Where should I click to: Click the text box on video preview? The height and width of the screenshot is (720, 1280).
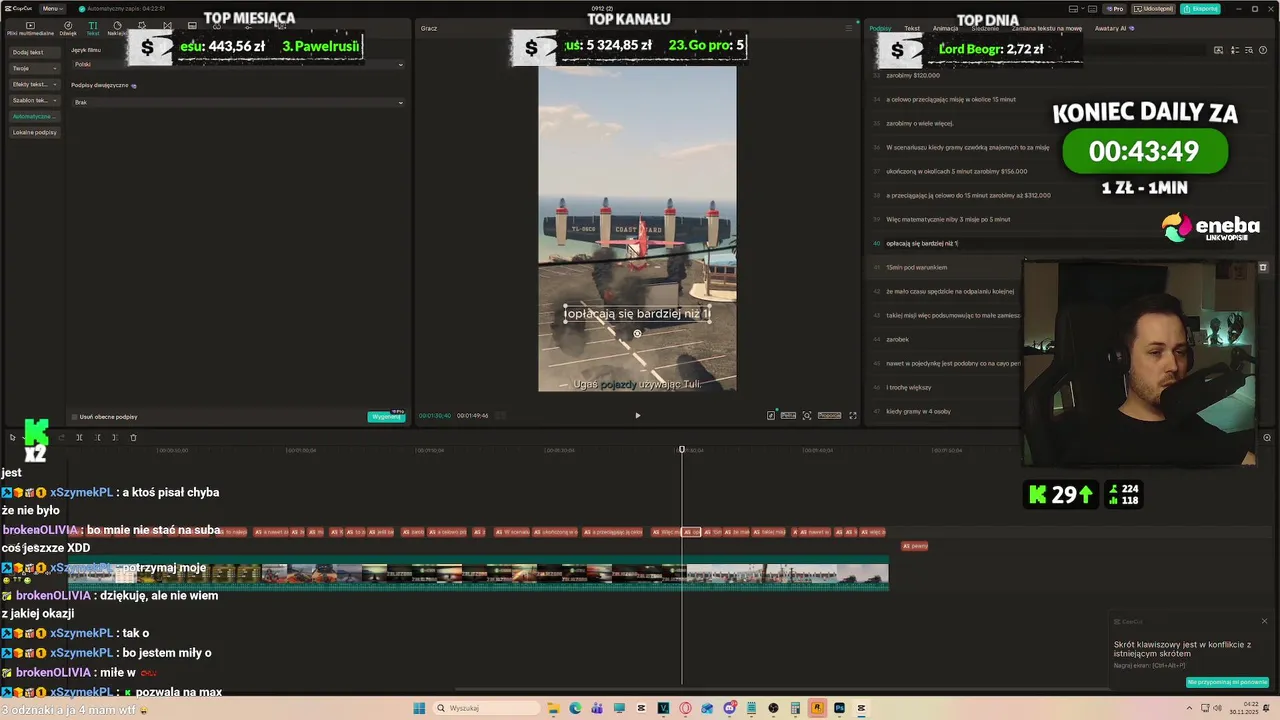pos(637,314)
